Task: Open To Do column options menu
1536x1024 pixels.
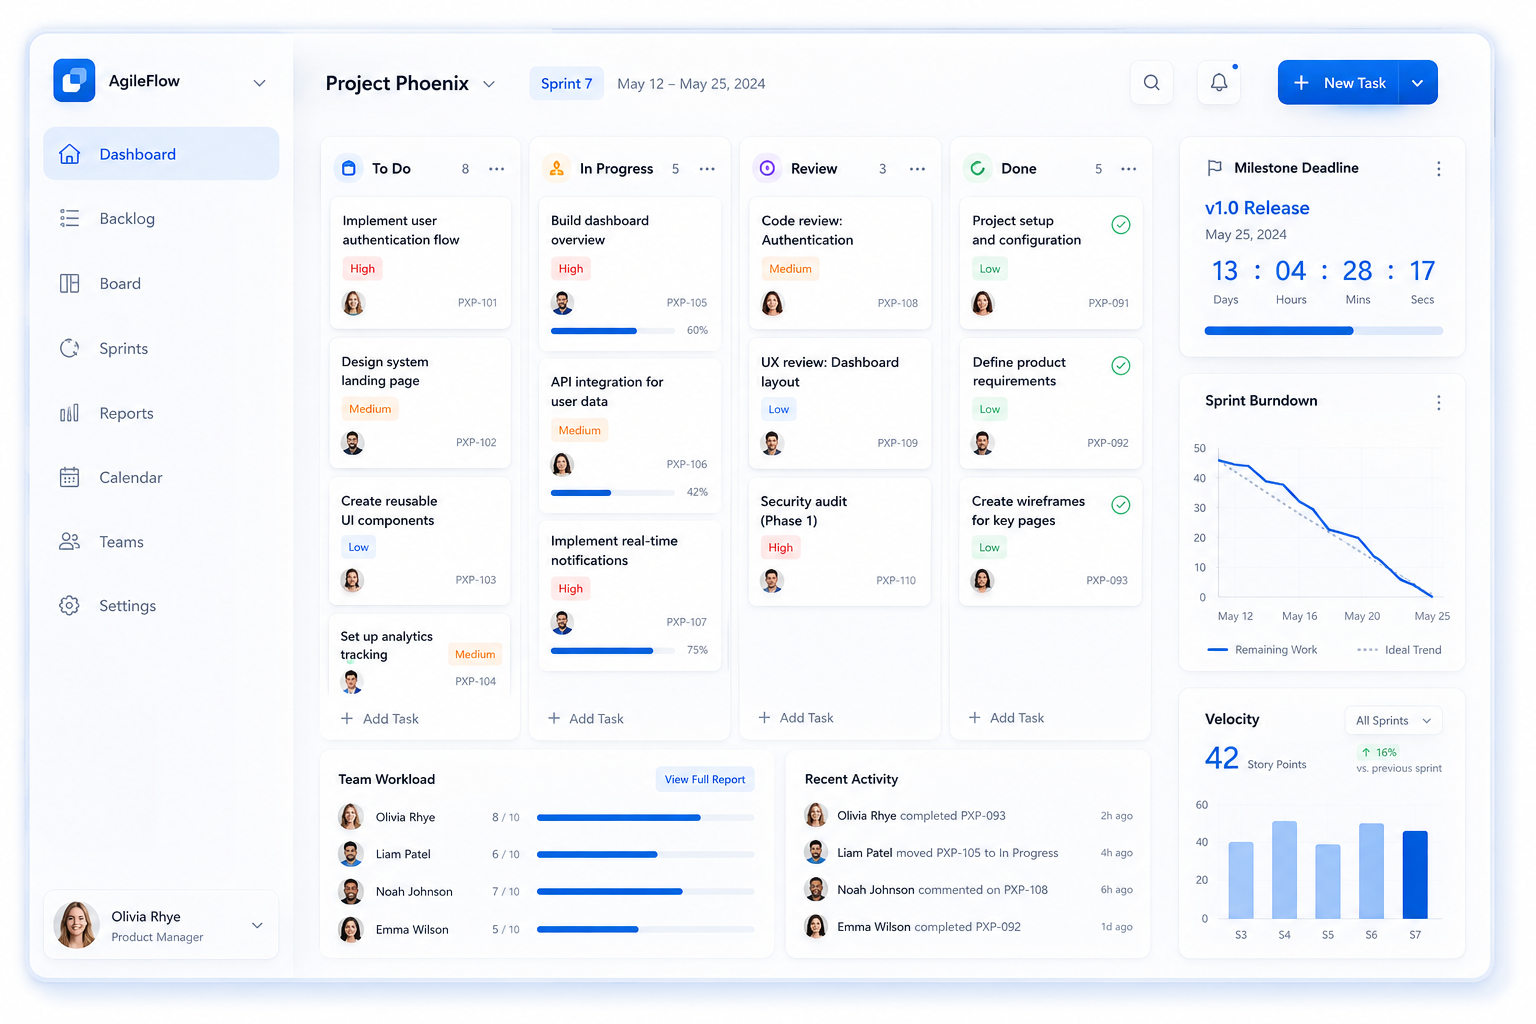Action: (x=497, y=169)
